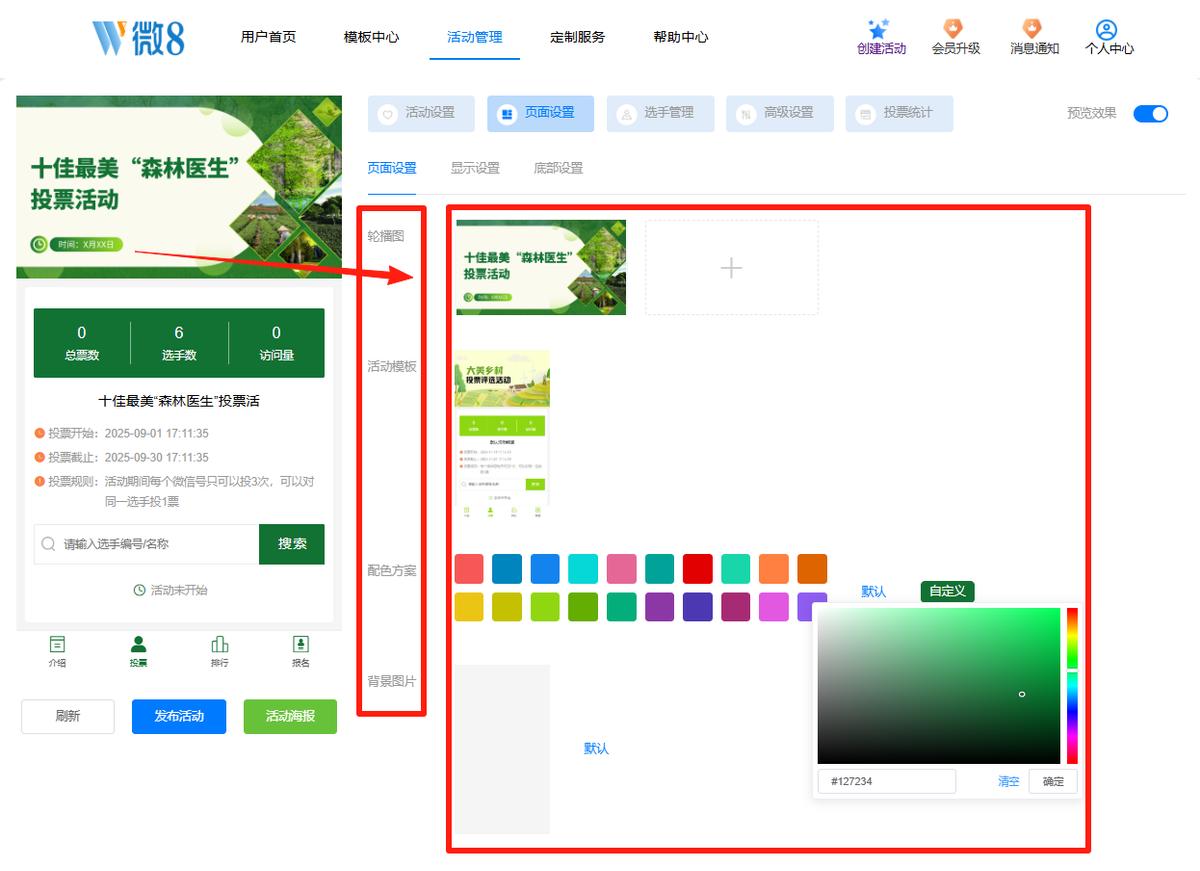The image size is (1200, 871).
Task: Switch to the 活动设置 tab
Action: [421, 114]
